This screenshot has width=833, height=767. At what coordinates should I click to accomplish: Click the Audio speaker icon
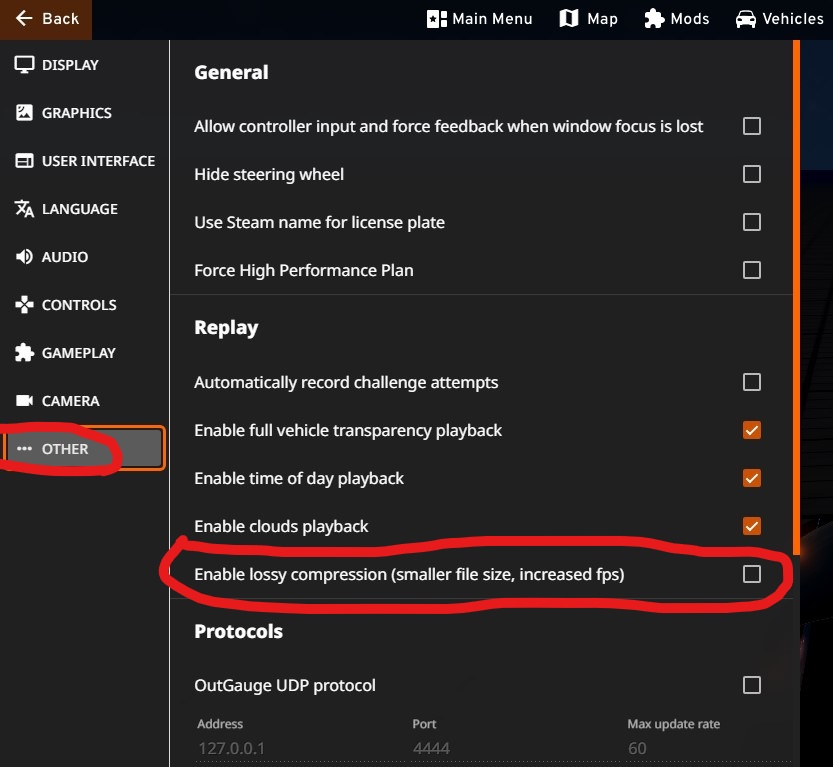24,257
